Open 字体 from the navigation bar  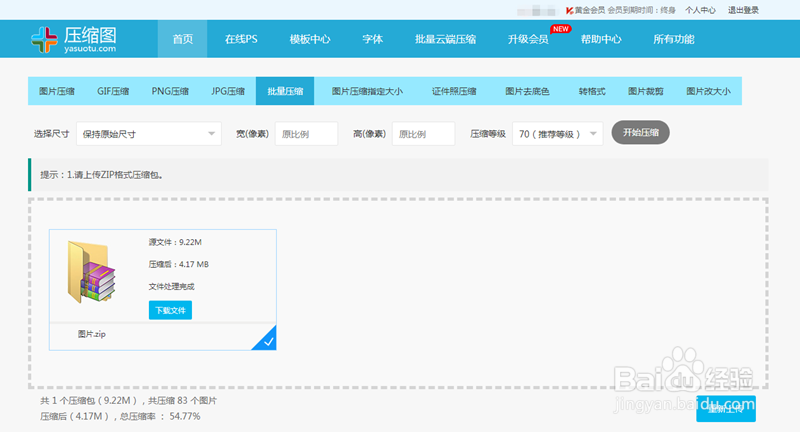372,39
